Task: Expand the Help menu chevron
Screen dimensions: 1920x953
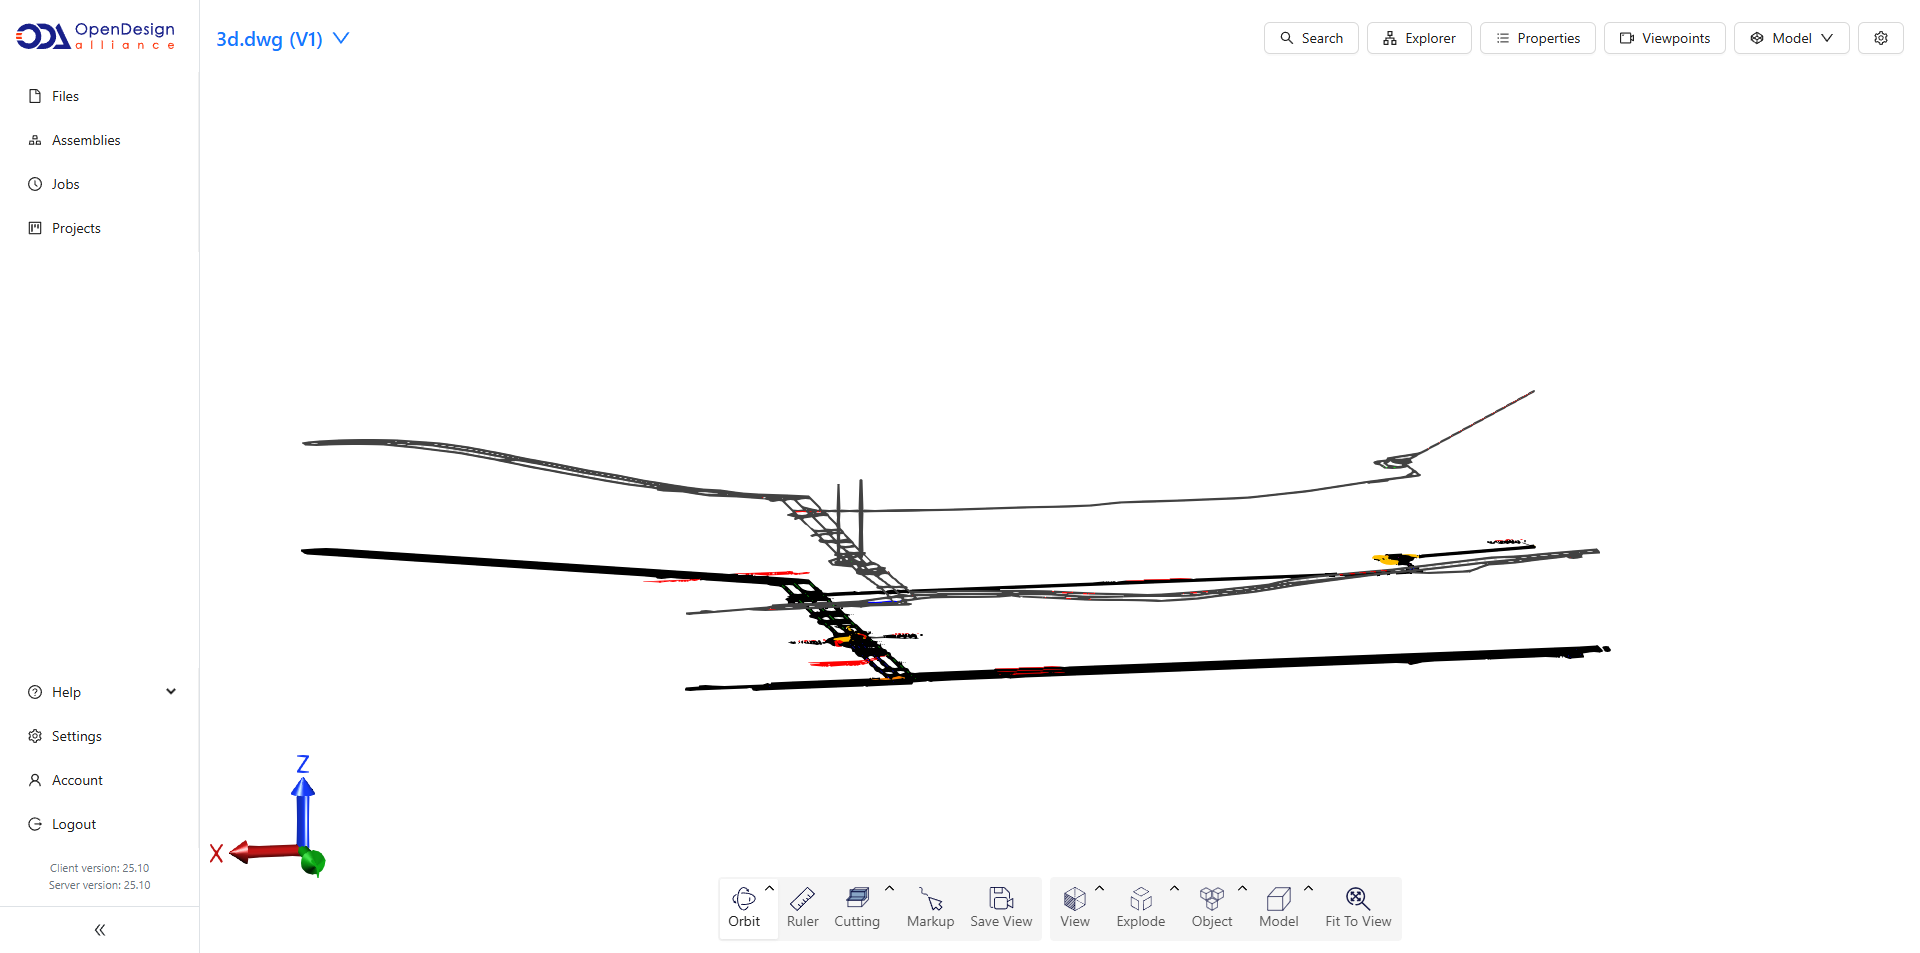Action: pyautogui.click(x=171, y=692)
